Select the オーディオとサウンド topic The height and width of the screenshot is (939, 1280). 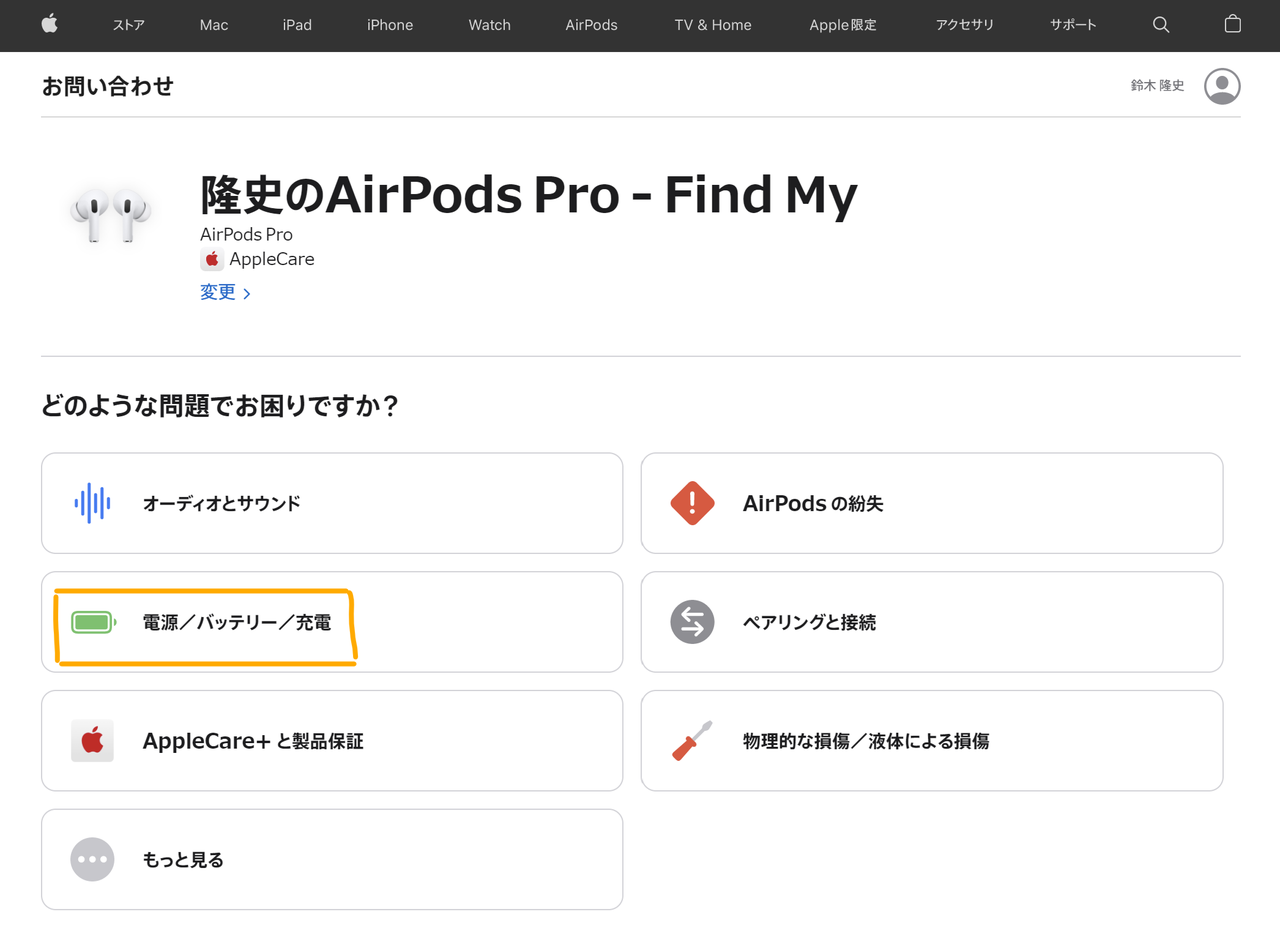coord(332,503)
